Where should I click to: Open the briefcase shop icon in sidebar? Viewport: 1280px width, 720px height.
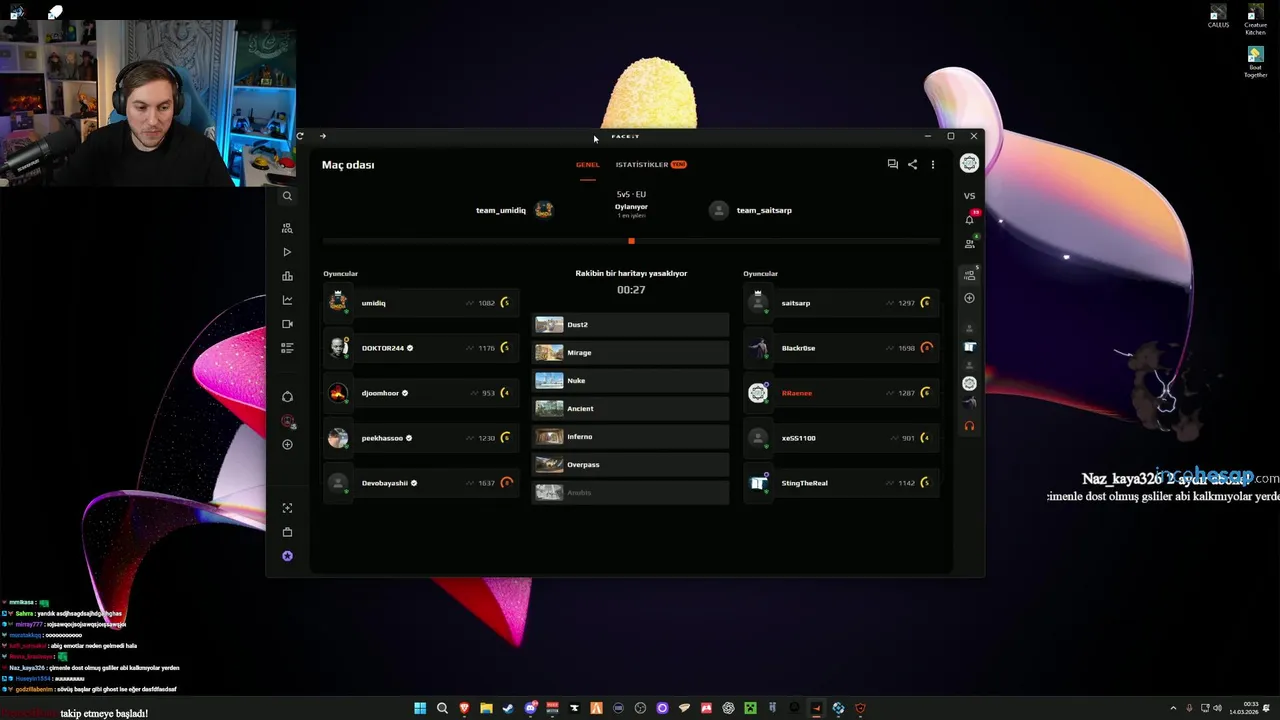[287, 532]
